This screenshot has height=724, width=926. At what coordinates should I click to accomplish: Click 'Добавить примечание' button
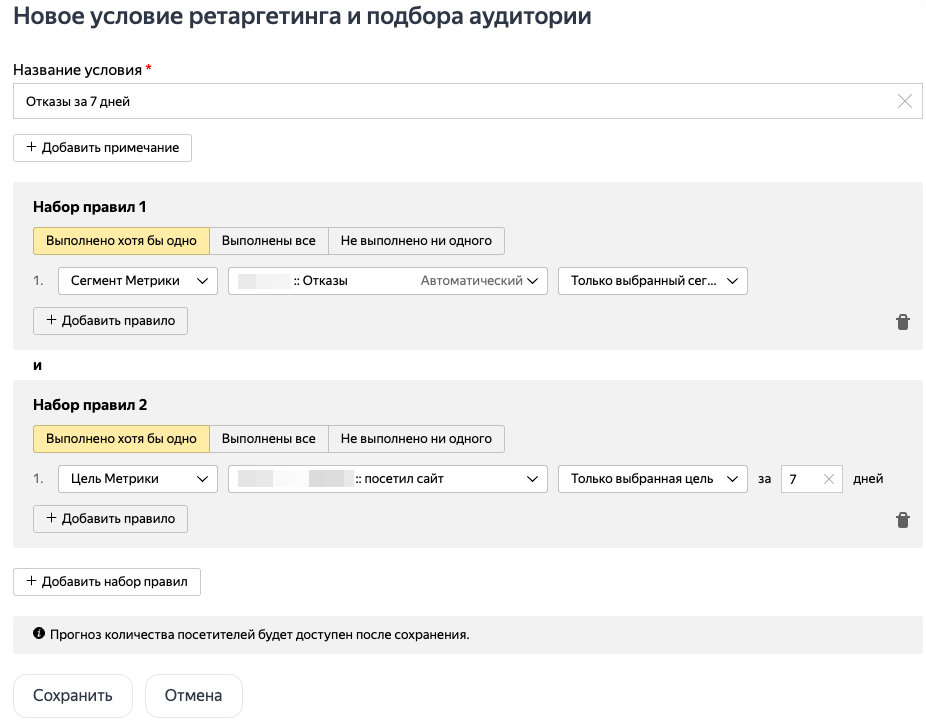(x=102, y=148)
